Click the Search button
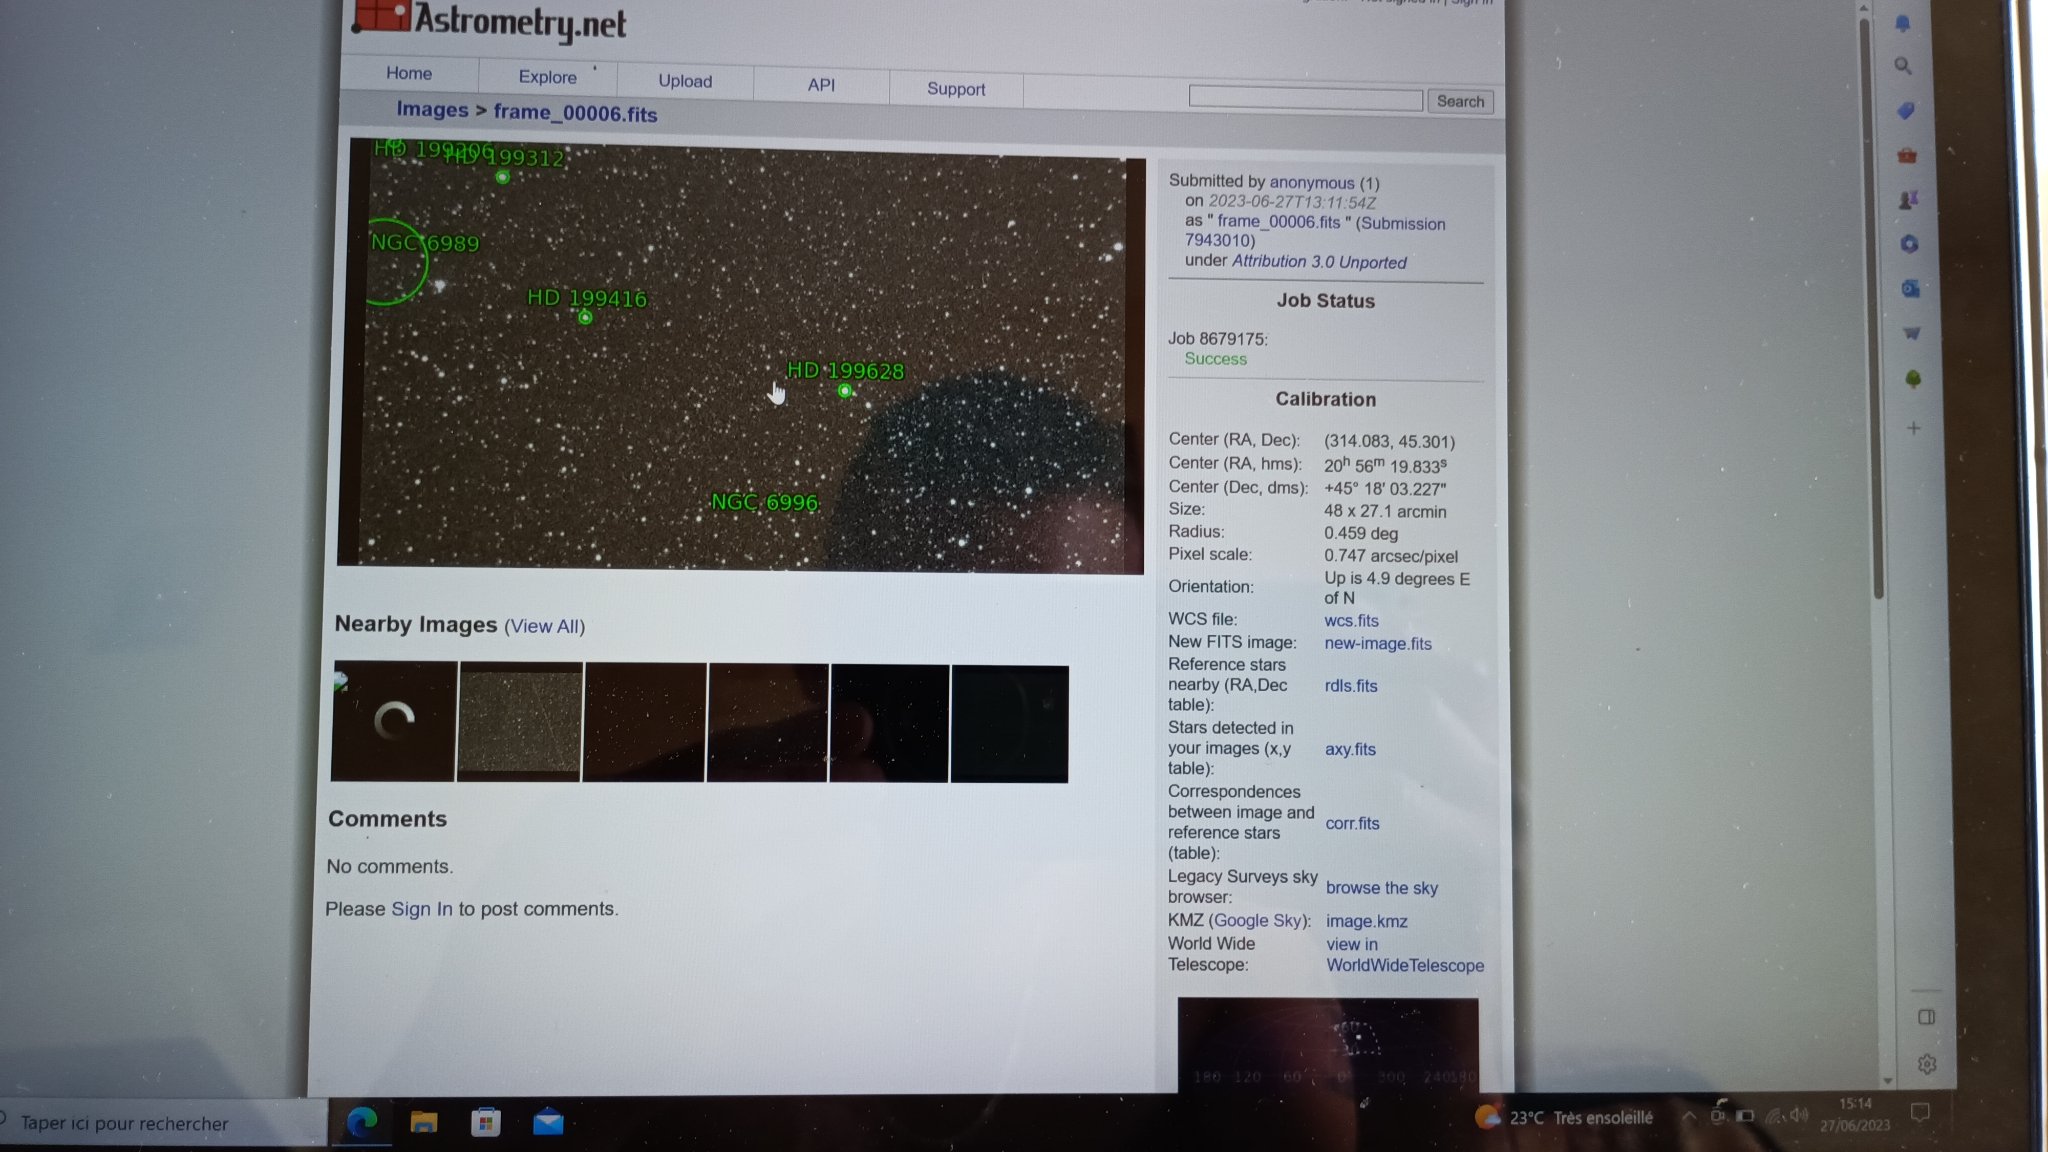Viewport: 2048px width, 1152px height. (x=1460, y=101)
